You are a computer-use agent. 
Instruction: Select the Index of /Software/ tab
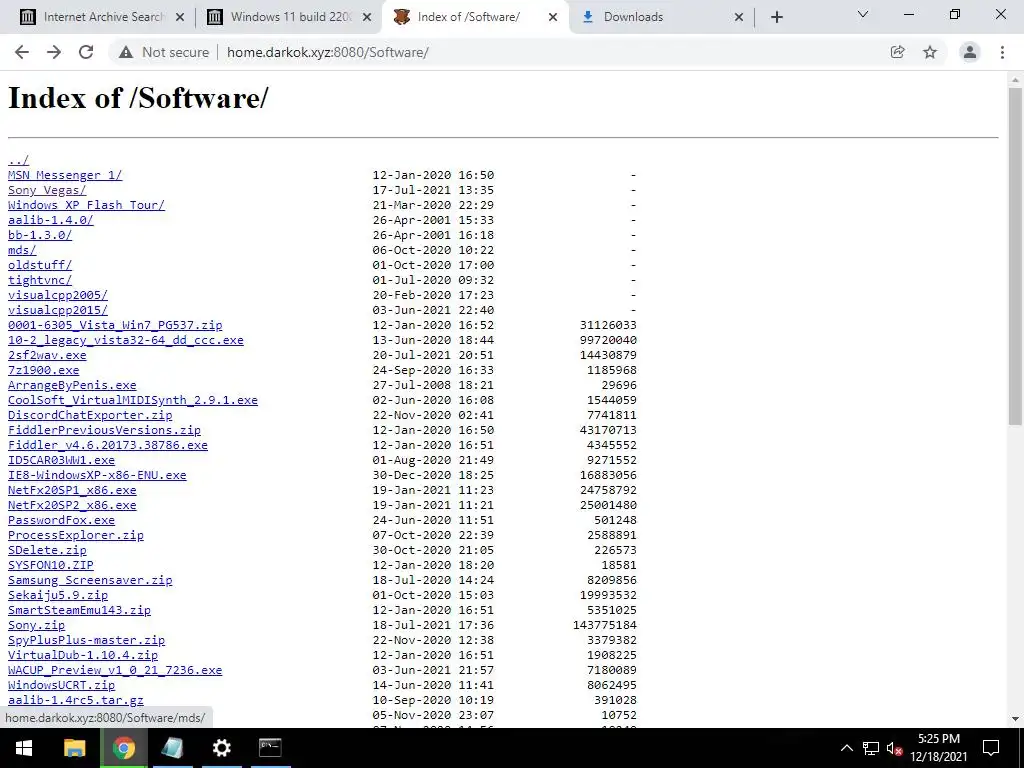coord(476,17)
